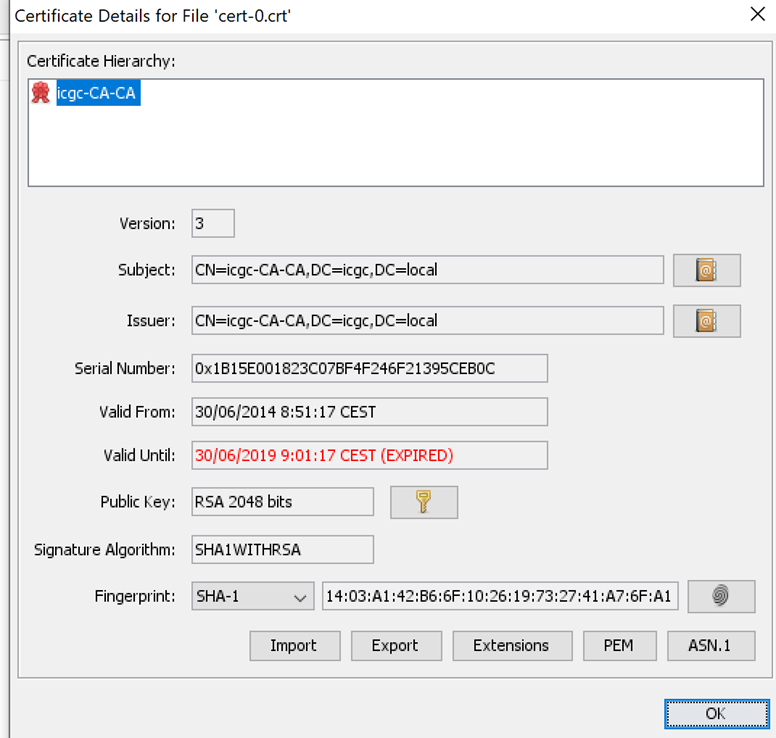Click the Subject text field
The width and height of the screenshot is (776, 738).
428,270
